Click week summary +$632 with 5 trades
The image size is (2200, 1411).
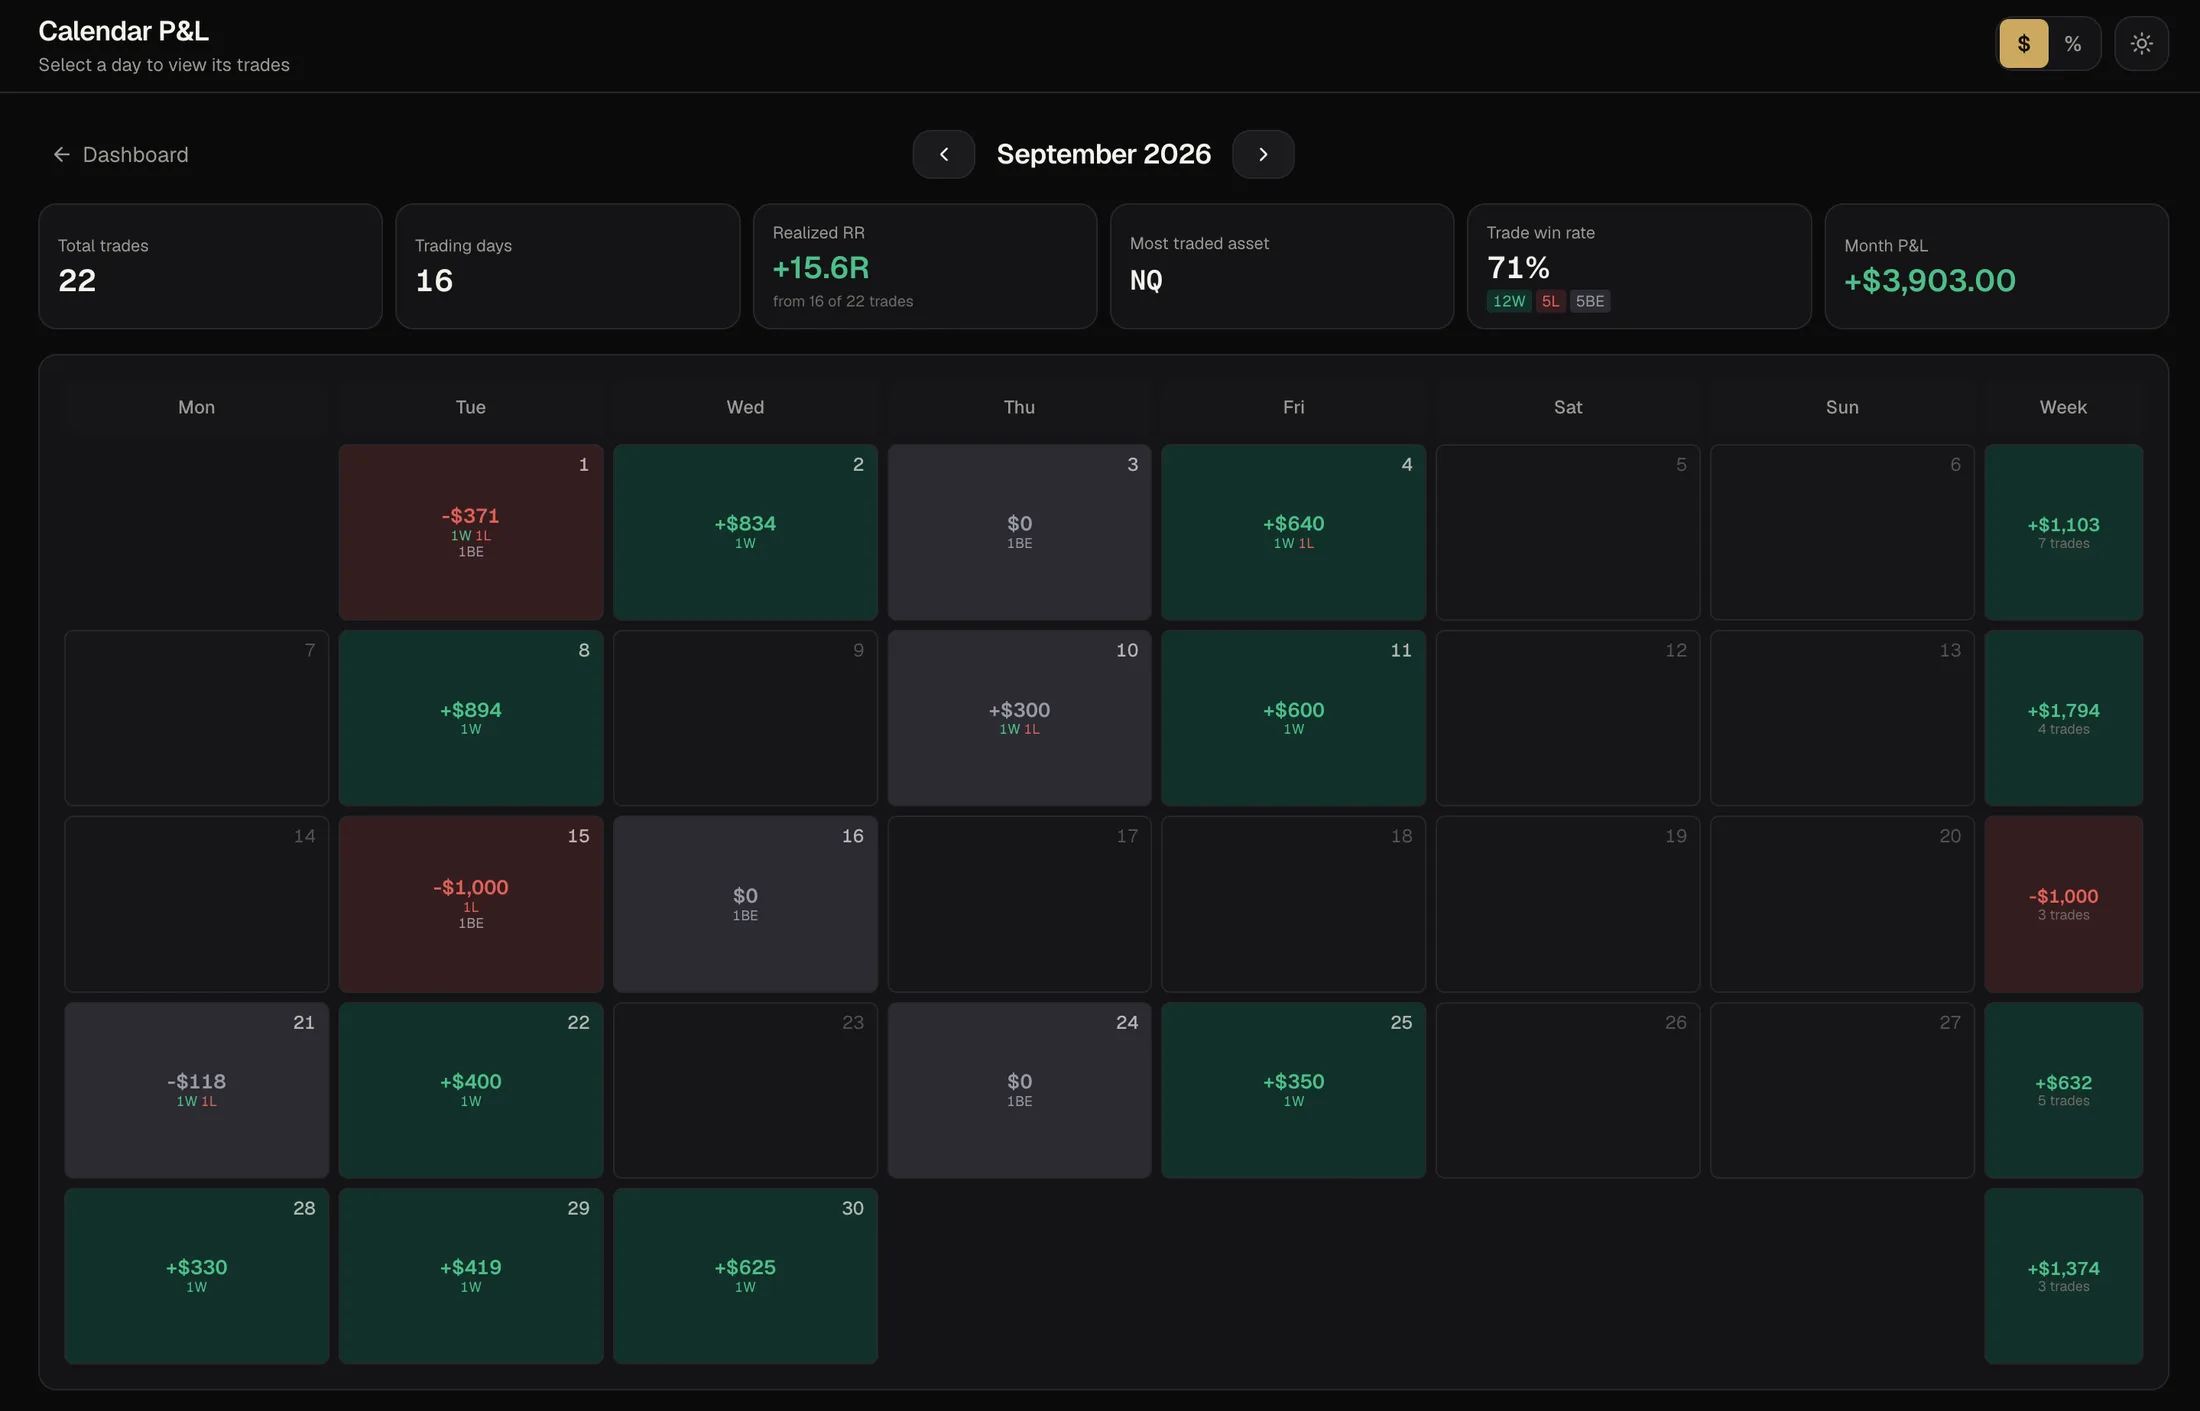coord(2063,1090)
